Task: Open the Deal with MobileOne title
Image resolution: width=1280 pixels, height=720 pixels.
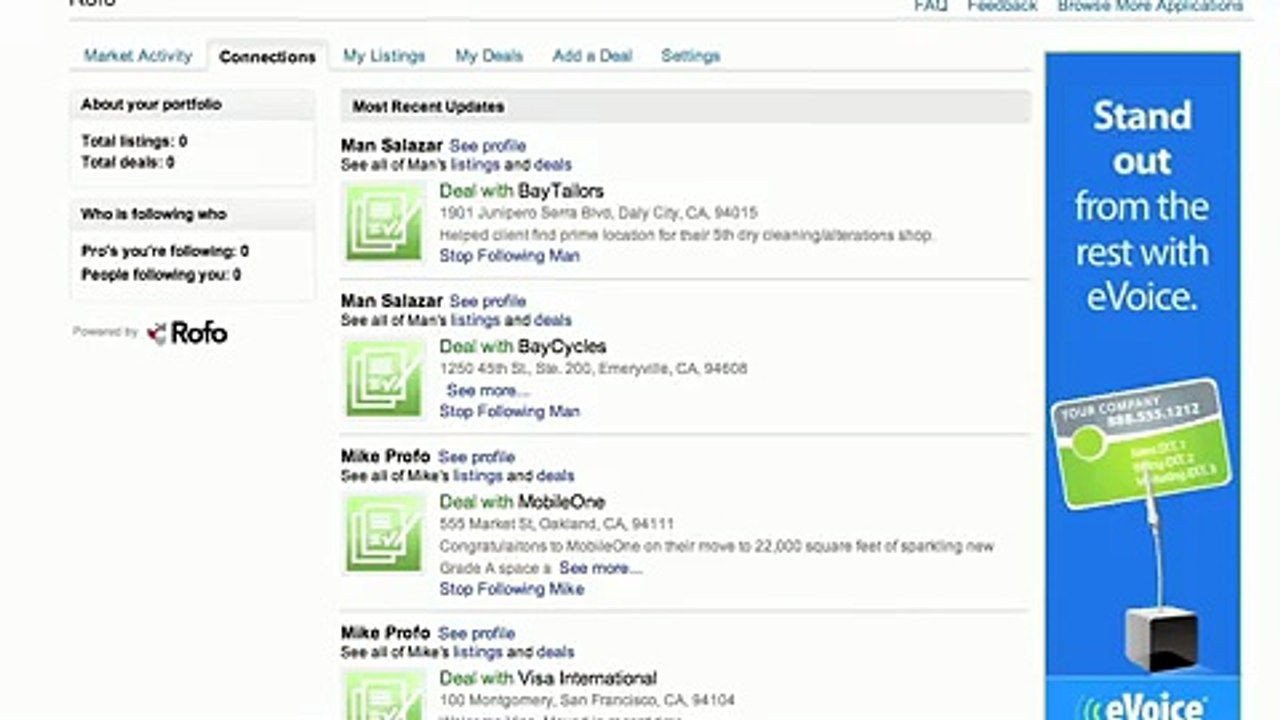Action: pos(522,502)
